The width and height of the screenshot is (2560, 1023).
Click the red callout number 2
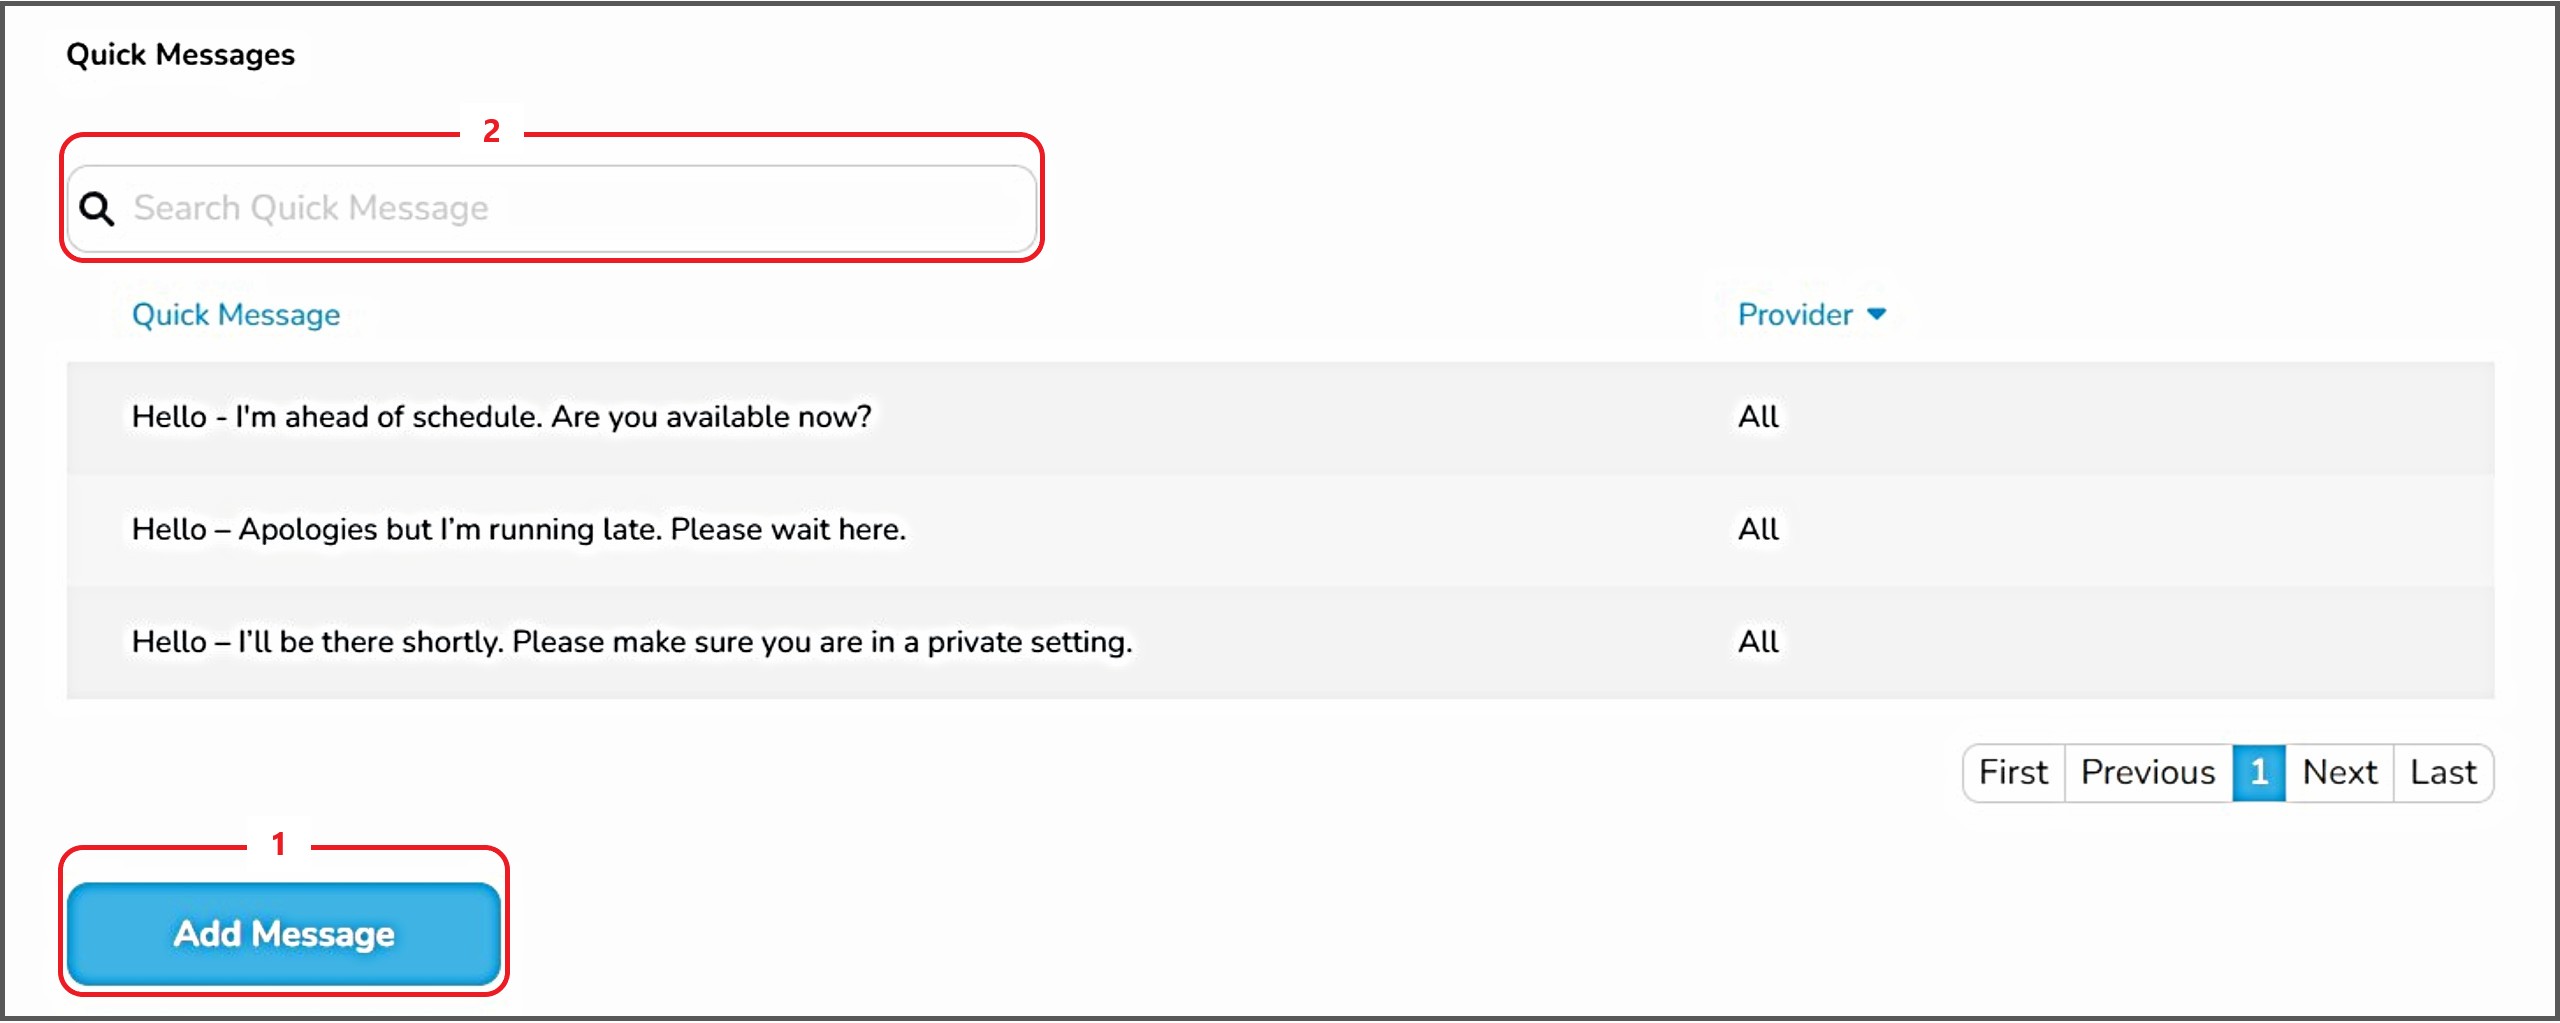491,131
